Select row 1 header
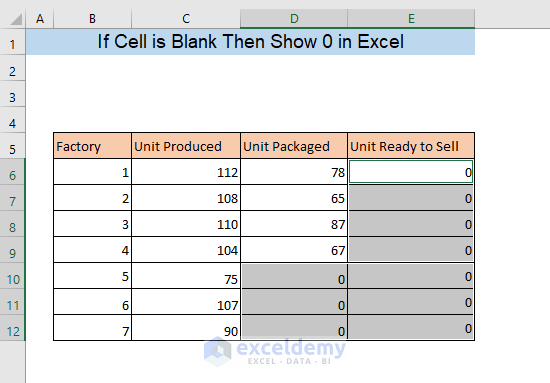The height and width of the screenshot is (383, 550). pos(13,42)
